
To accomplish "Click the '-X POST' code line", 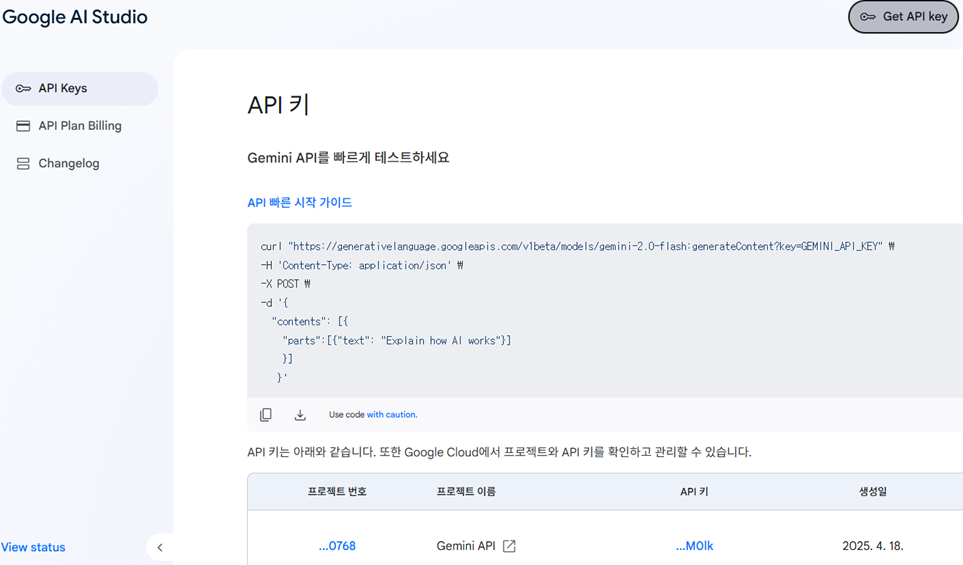I will [286, 284].
